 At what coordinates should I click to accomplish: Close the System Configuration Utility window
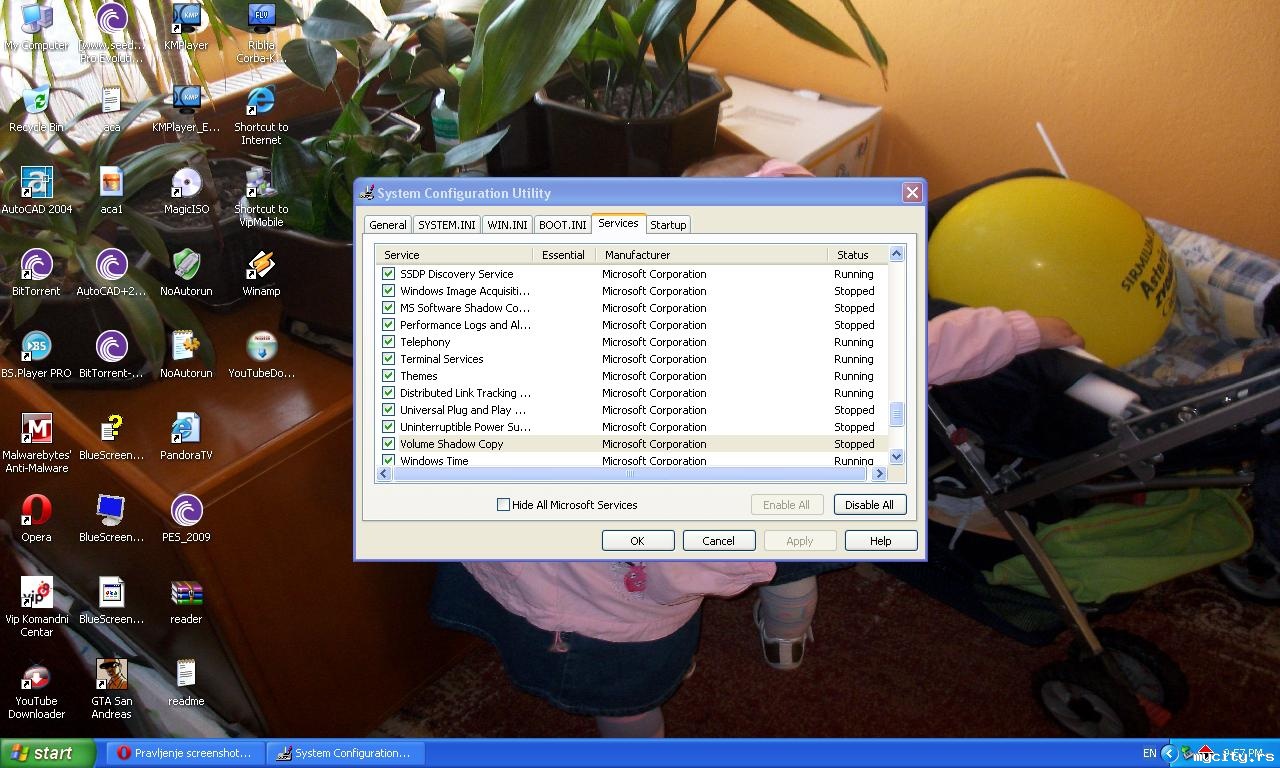coord(912,193)
